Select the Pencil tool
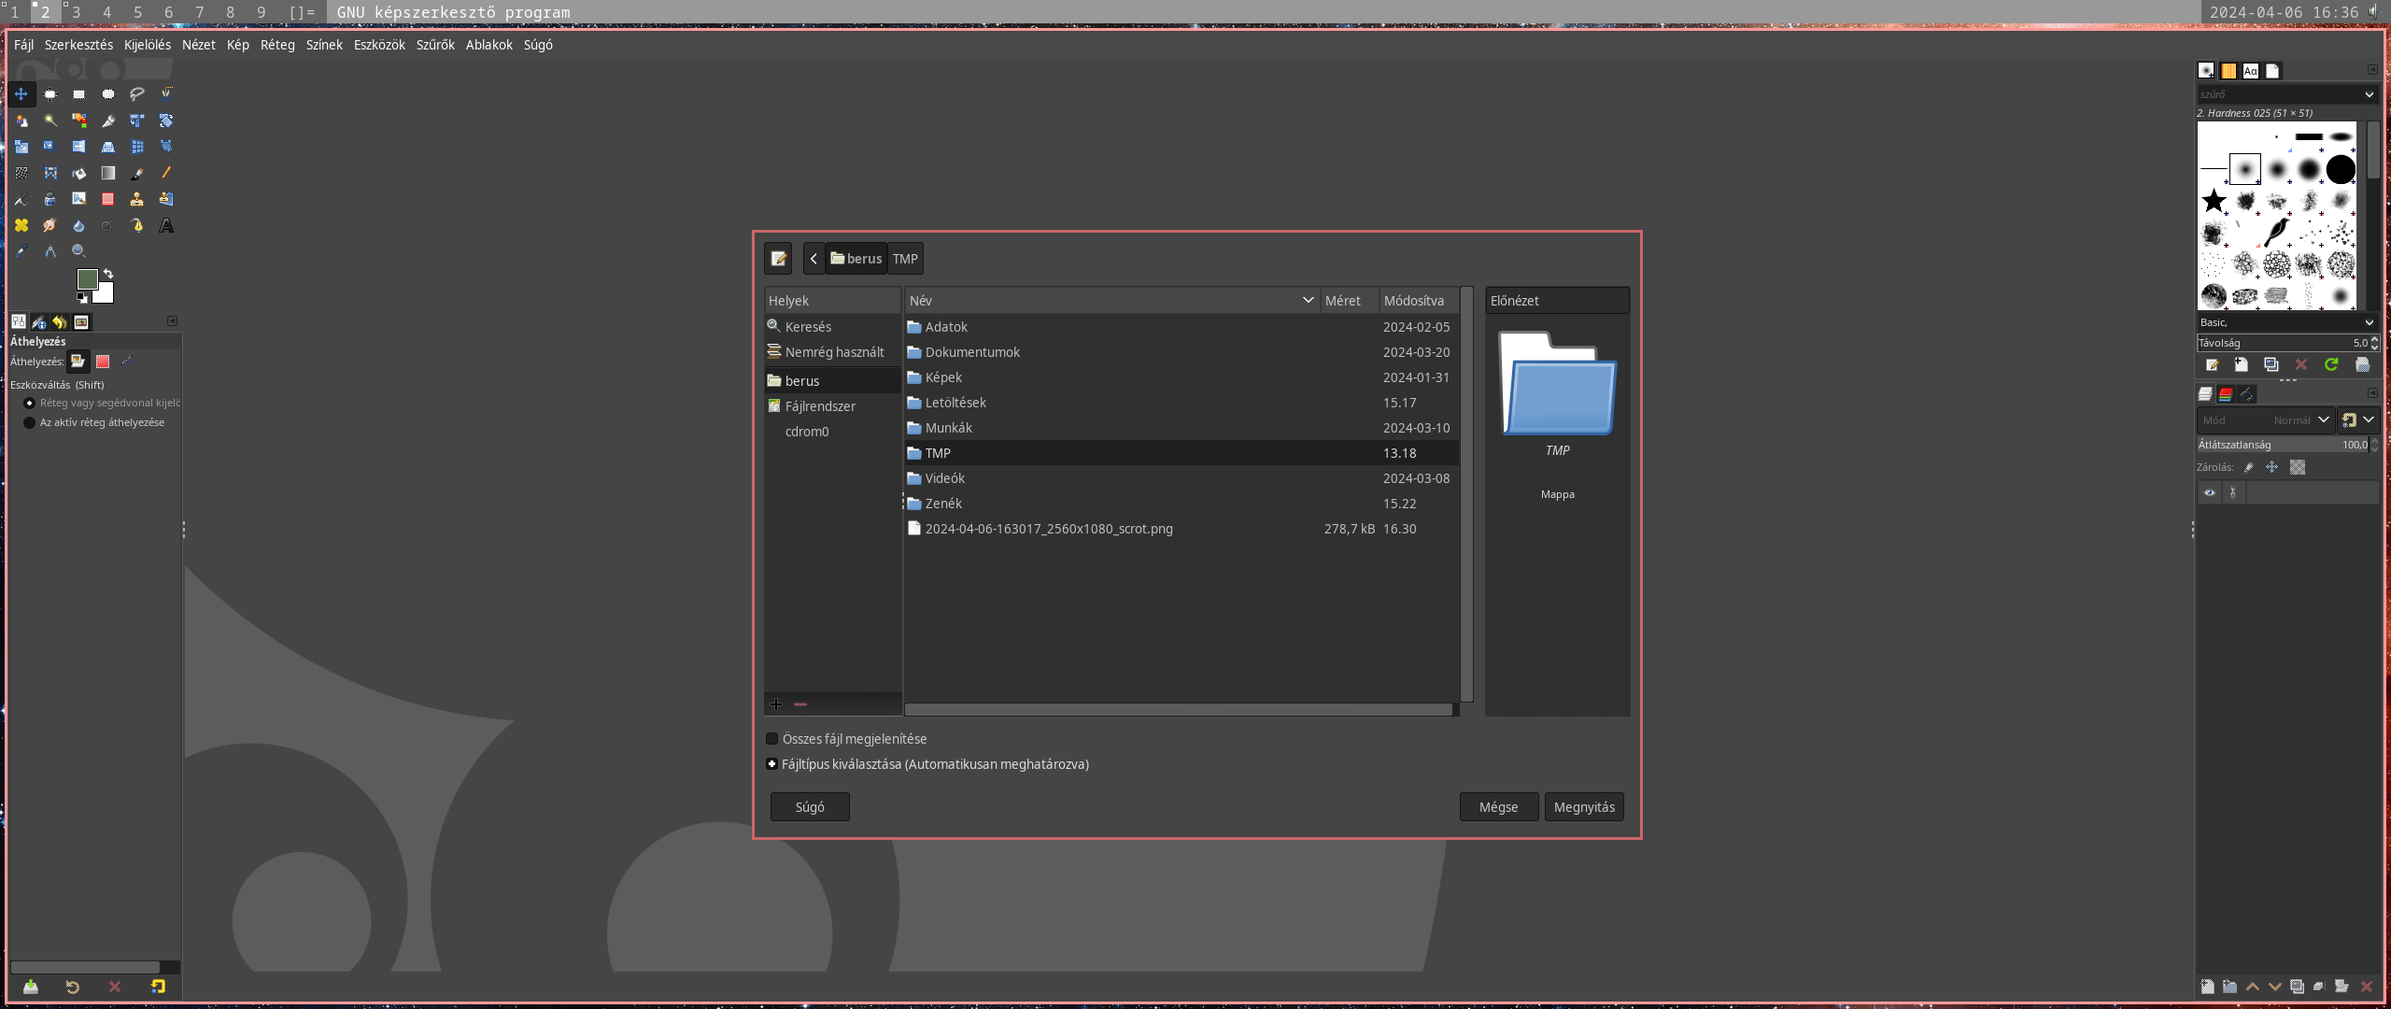This screenshot has width=2391, height=1009. point(166,173)
